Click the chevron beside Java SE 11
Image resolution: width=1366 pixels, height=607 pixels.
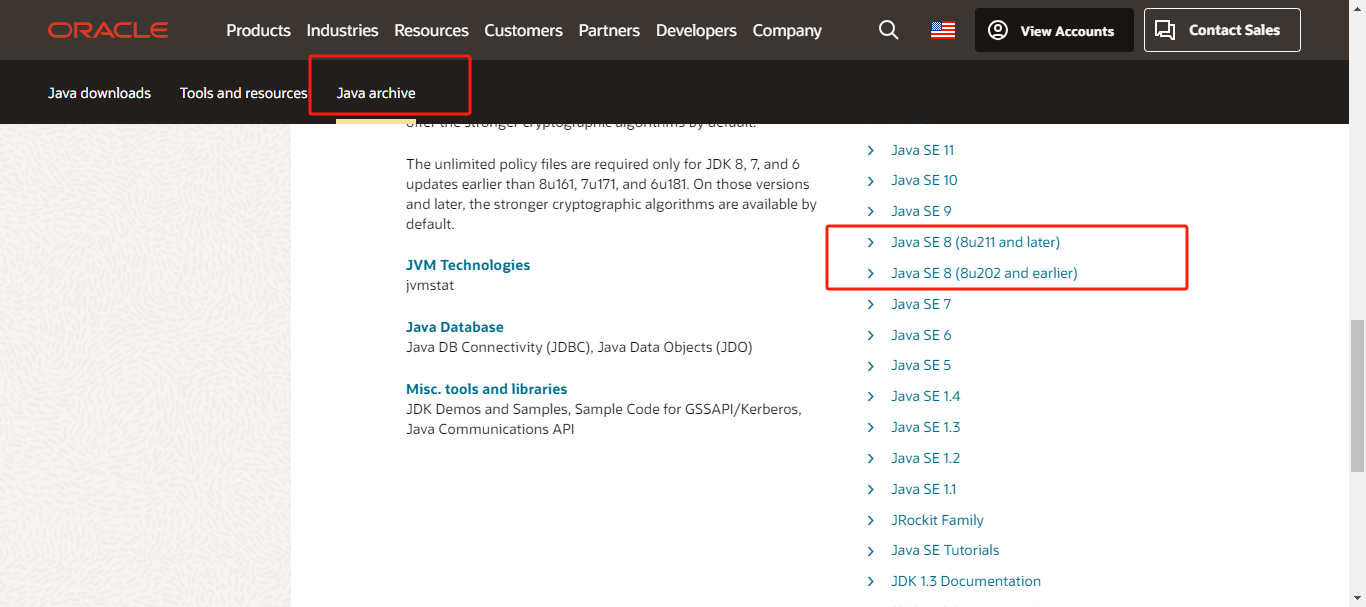click(x=871, y=150)
